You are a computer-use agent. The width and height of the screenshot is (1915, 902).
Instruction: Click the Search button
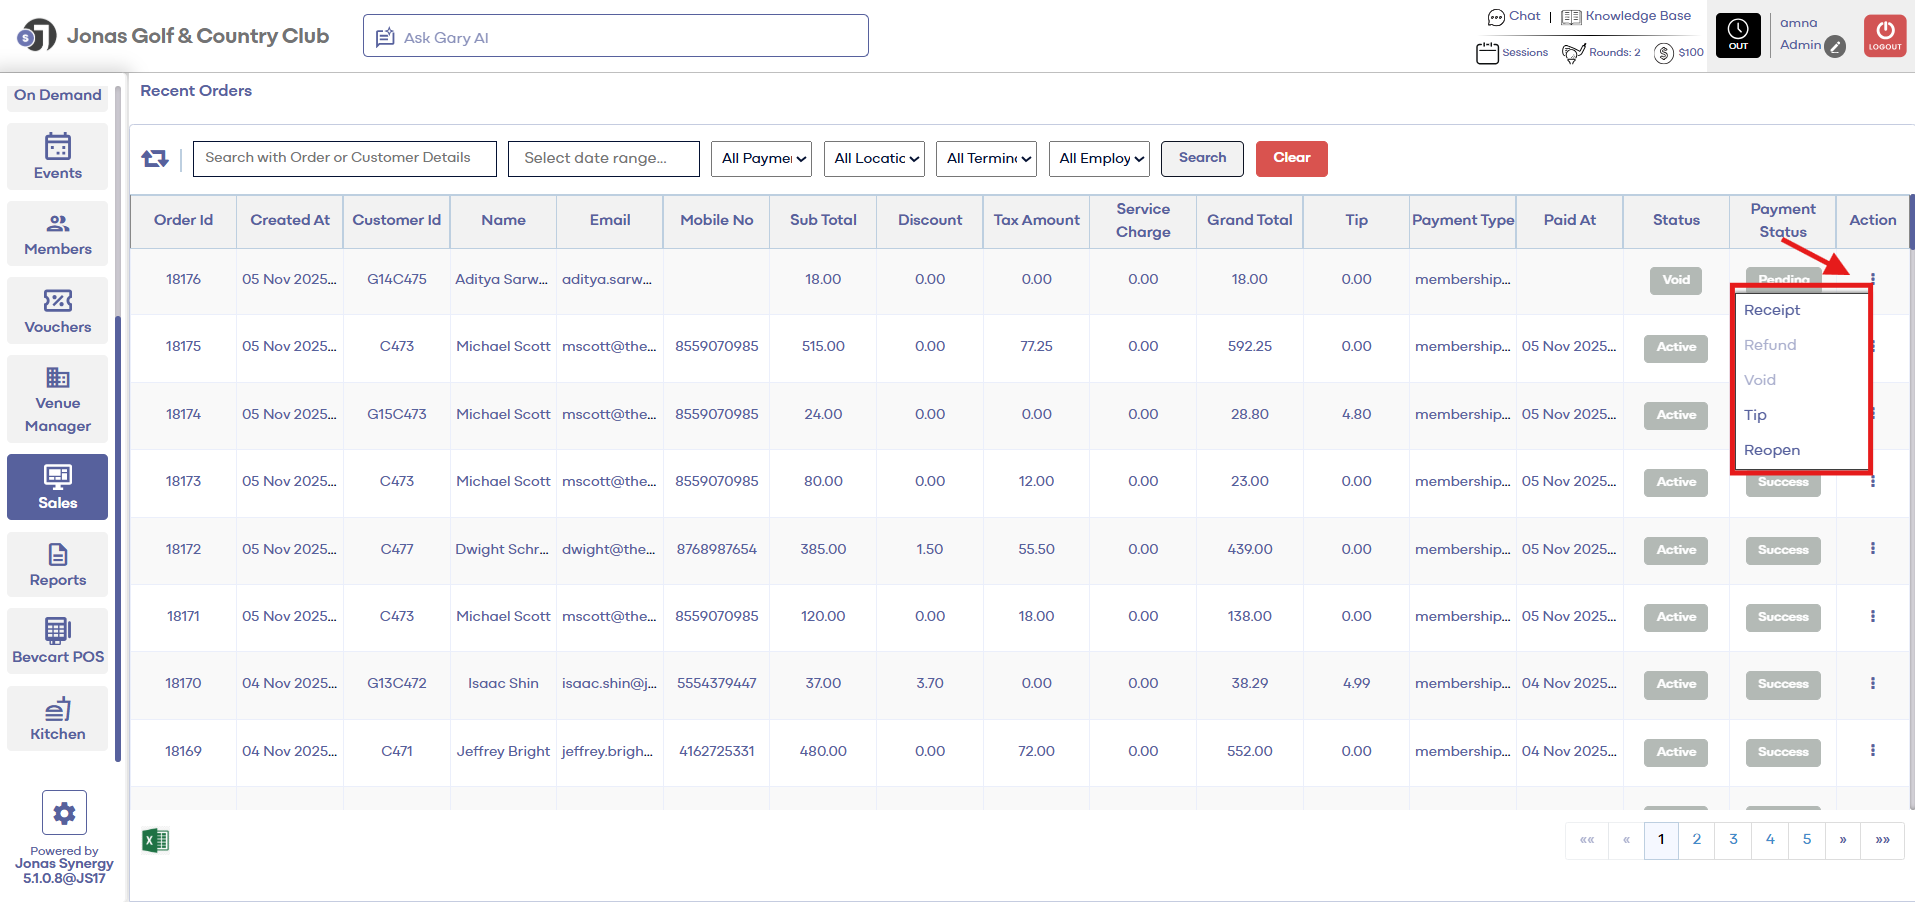coord(1202,158)
